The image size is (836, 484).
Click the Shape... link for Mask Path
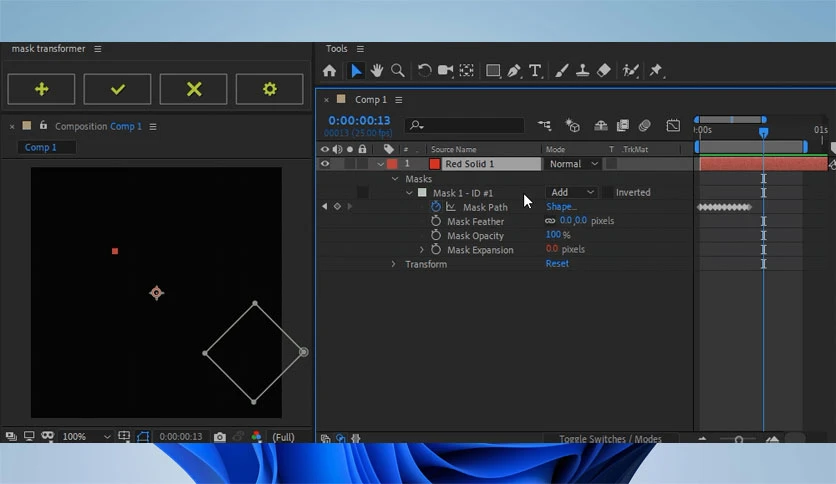click(561, 207)
